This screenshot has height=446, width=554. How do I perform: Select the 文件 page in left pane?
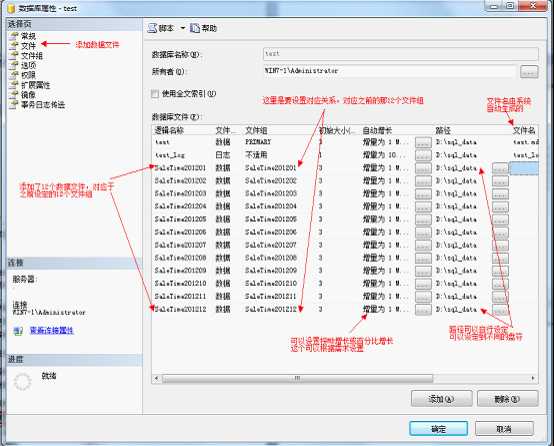[x=28, y=46]
